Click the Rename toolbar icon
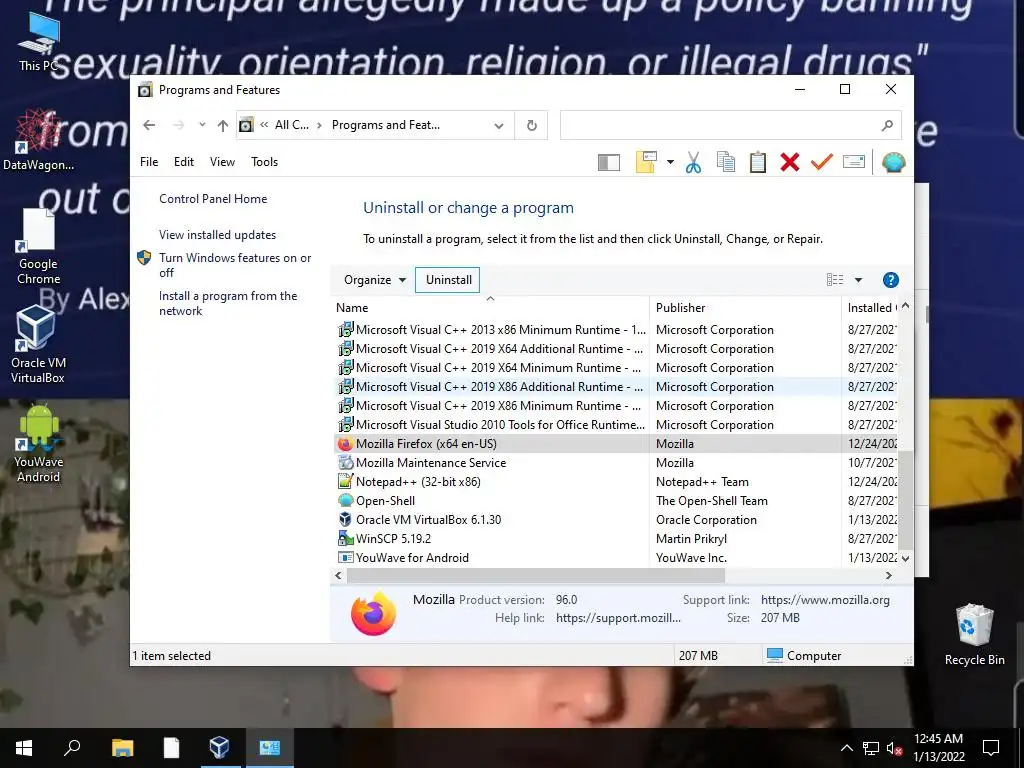This screenshot has height=768, width=1024. click(x=854, y=162)
